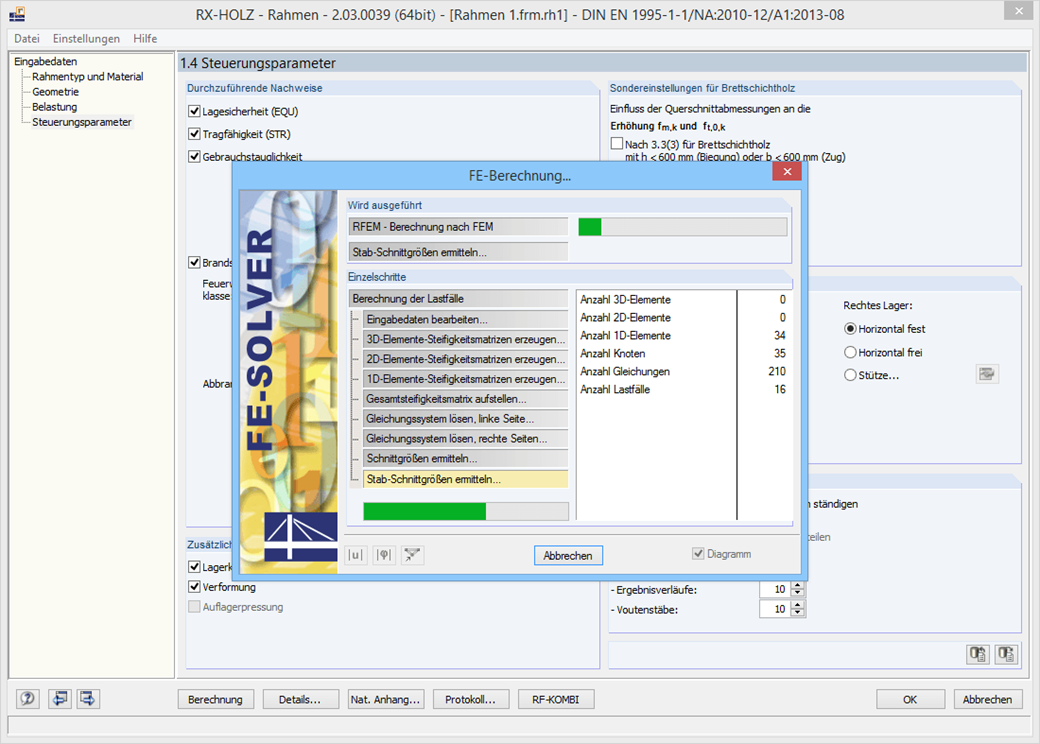Decrease Ergebnisverläufe spinner value
The width and height of the screenshot is (1040, 744).
[x=798, y=593]
